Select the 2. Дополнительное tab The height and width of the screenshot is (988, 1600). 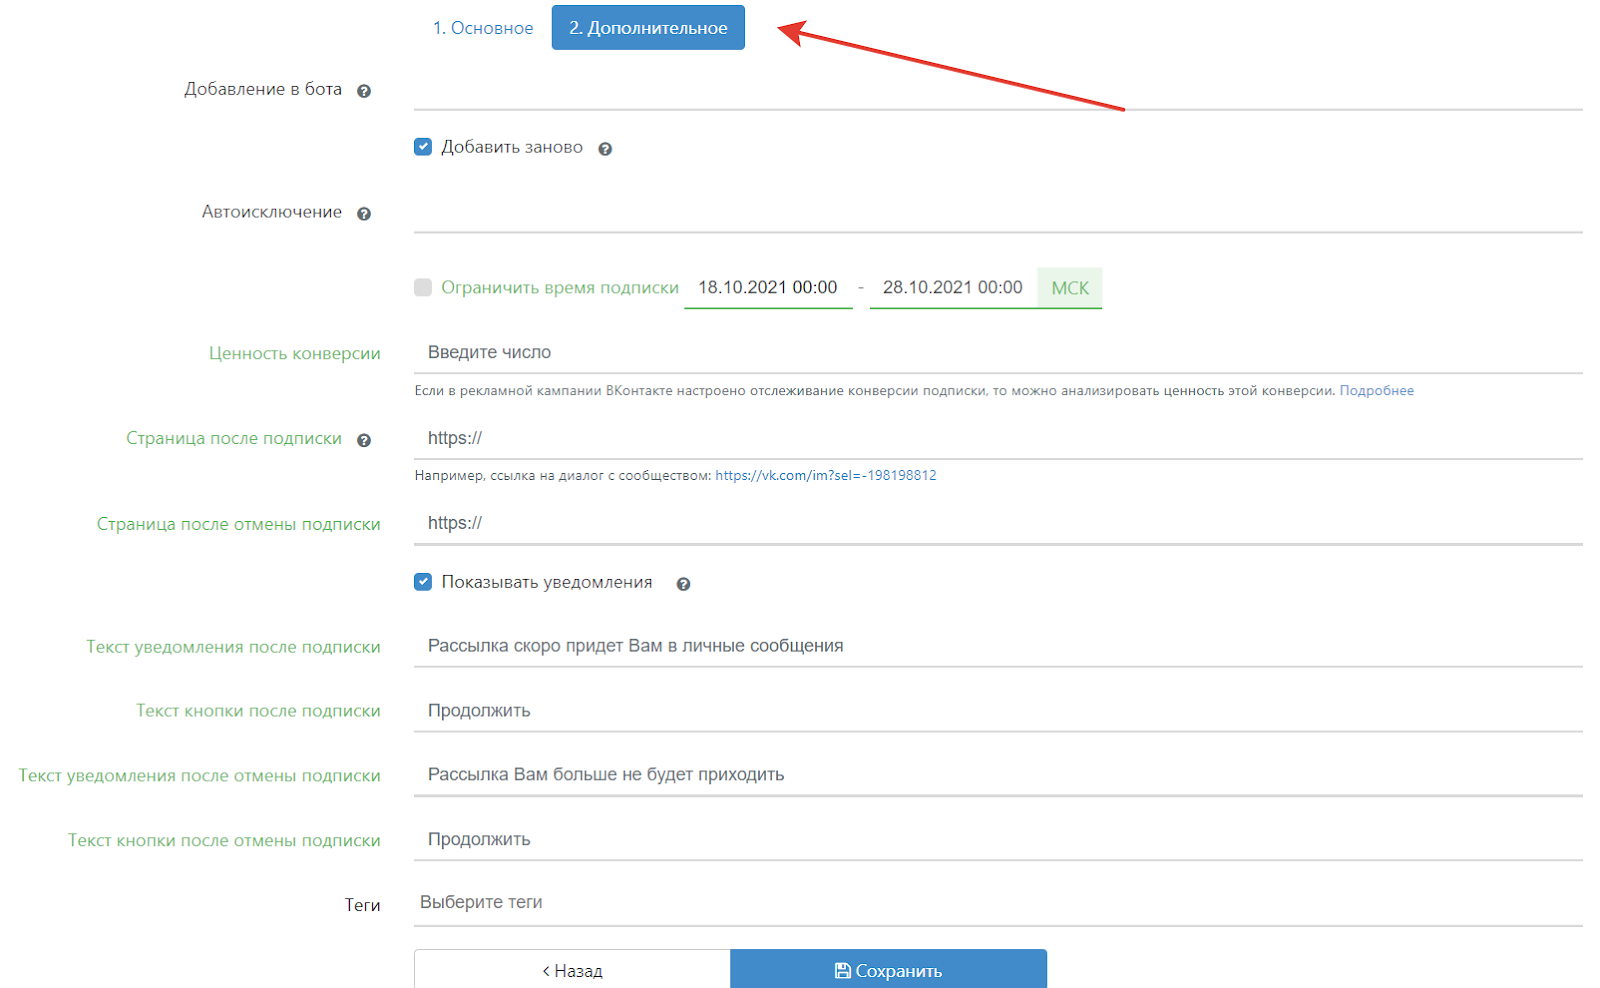[648, 28]
